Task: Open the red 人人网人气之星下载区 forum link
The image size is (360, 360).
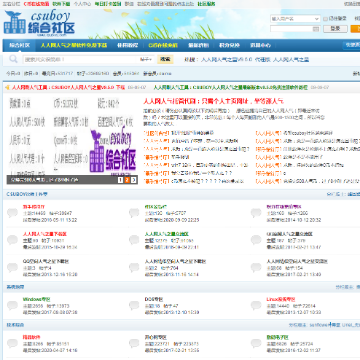Action: [x=44, y=234]
